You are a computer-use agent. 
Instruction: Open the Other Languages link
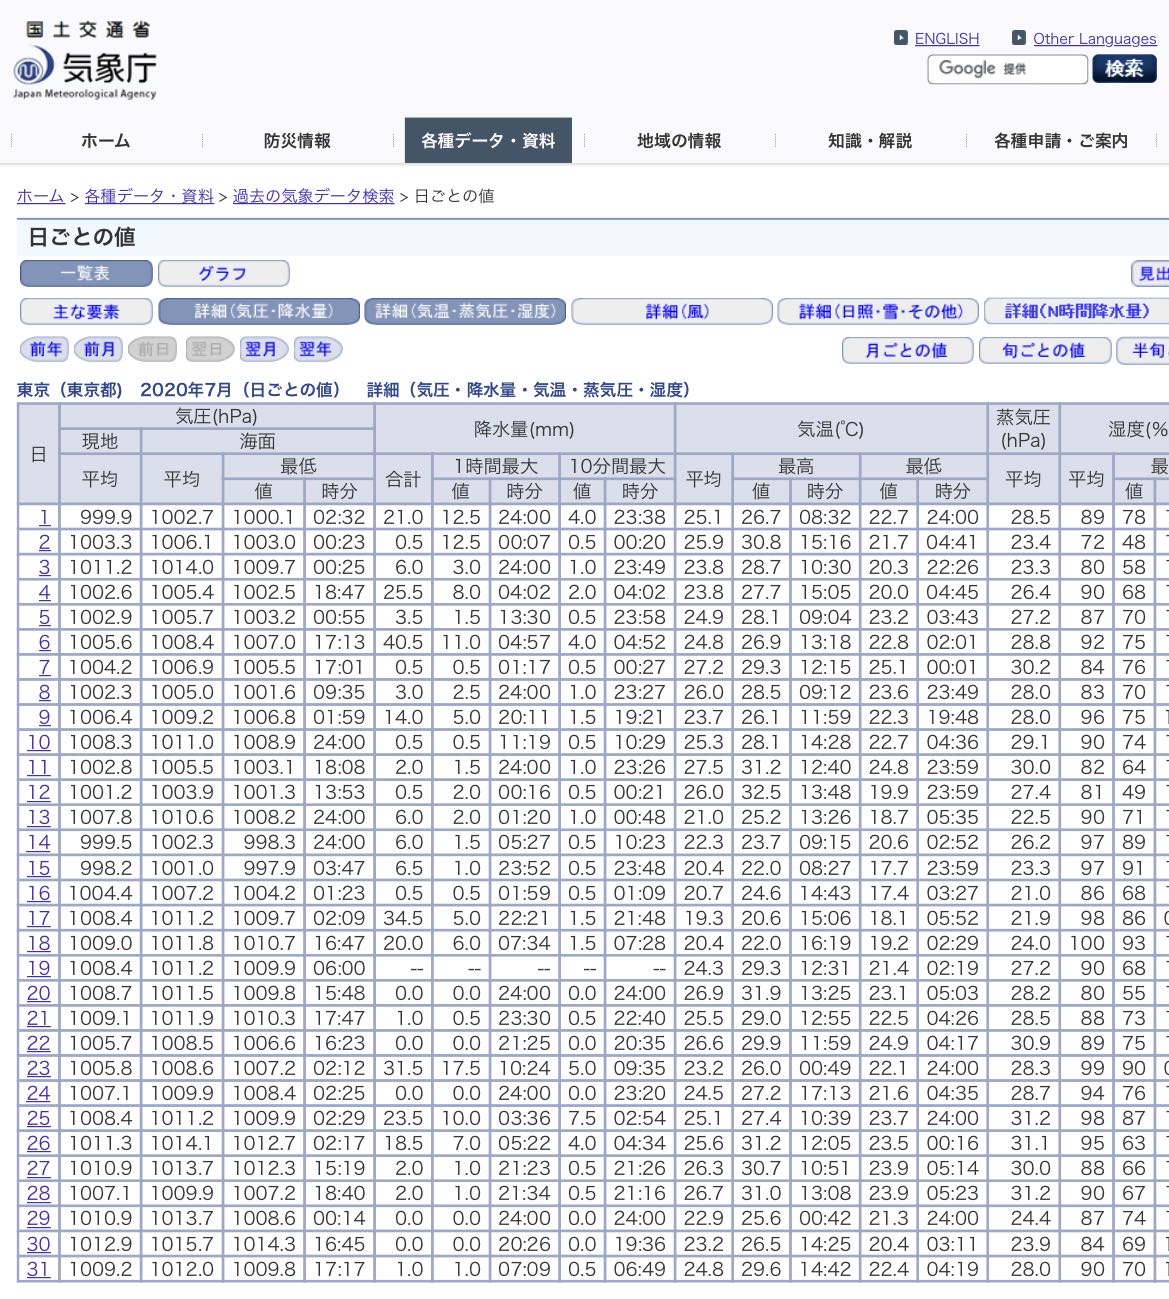pyautogui.click(x=1094, y=38)
